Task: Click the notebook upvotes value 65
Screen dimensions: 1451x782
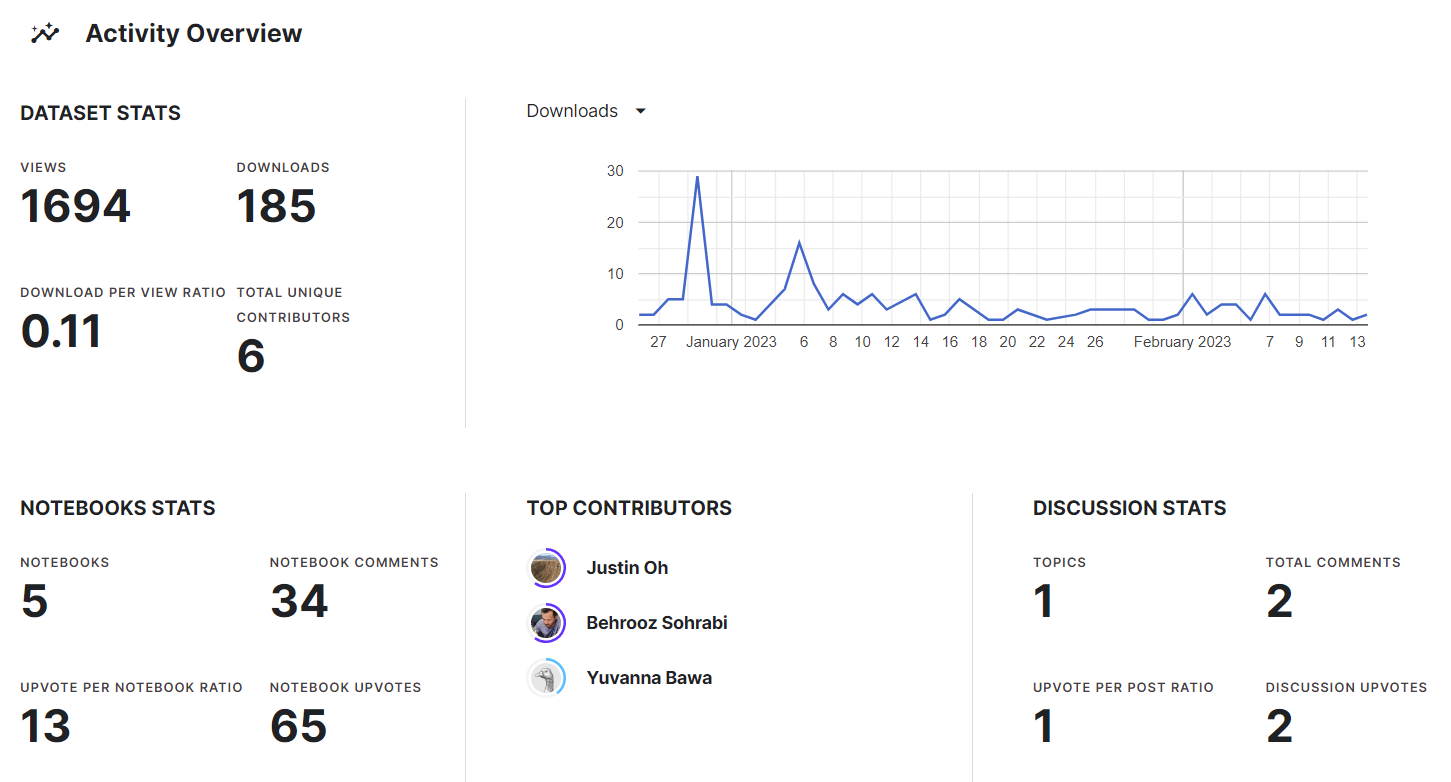Action: coord(299,726)
